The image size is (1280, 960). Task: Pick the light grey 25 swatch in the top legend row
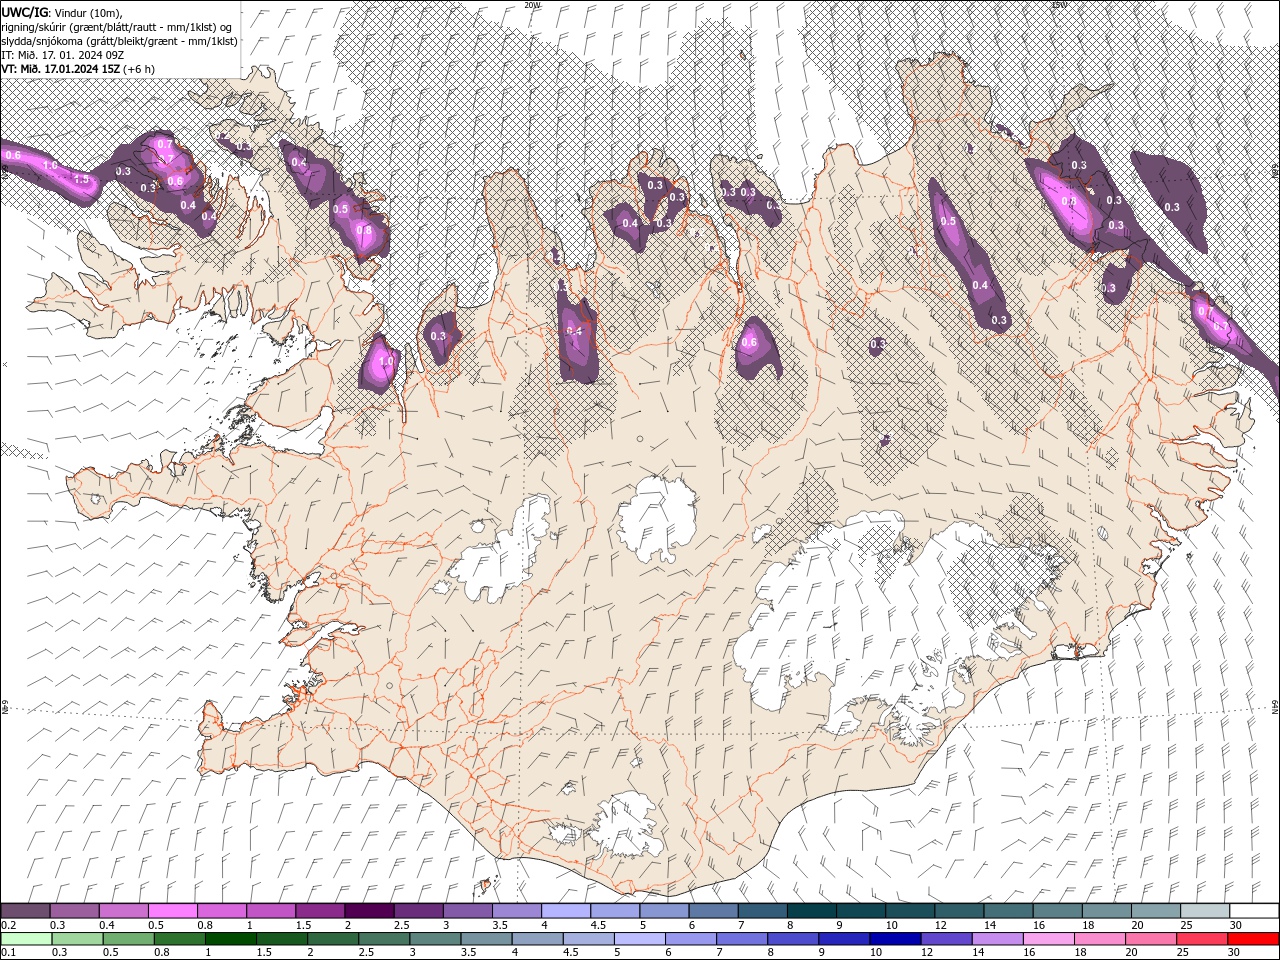click(x=1206, y=911)
